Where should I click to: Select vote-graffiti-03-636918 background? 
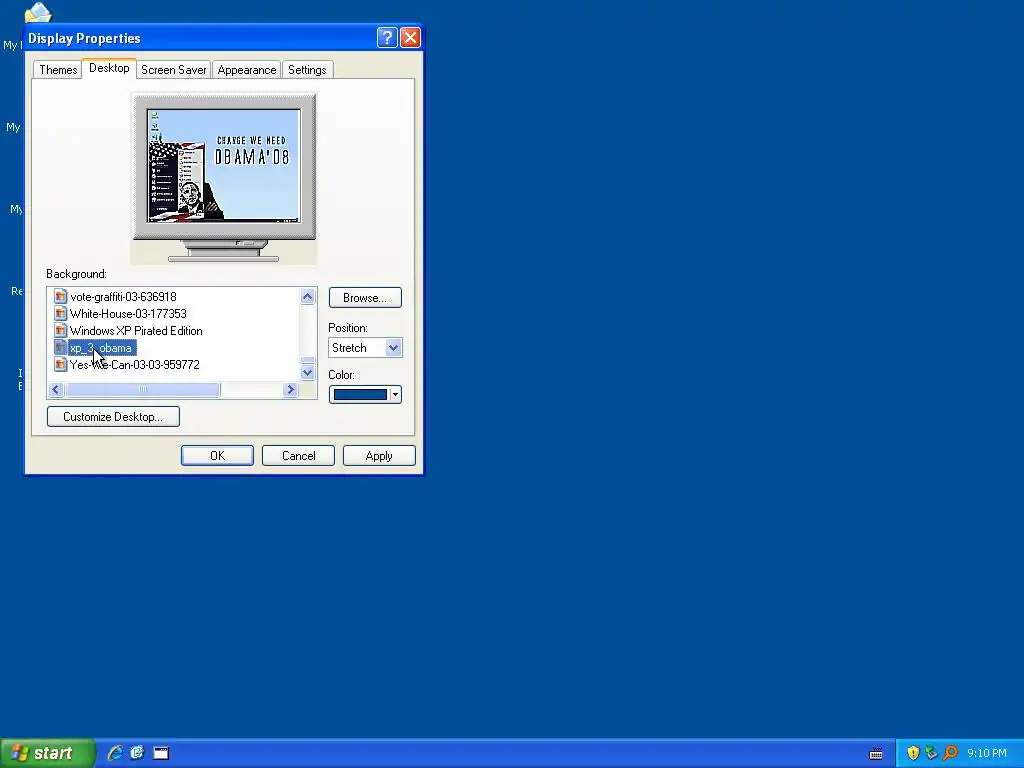[123, 296]
